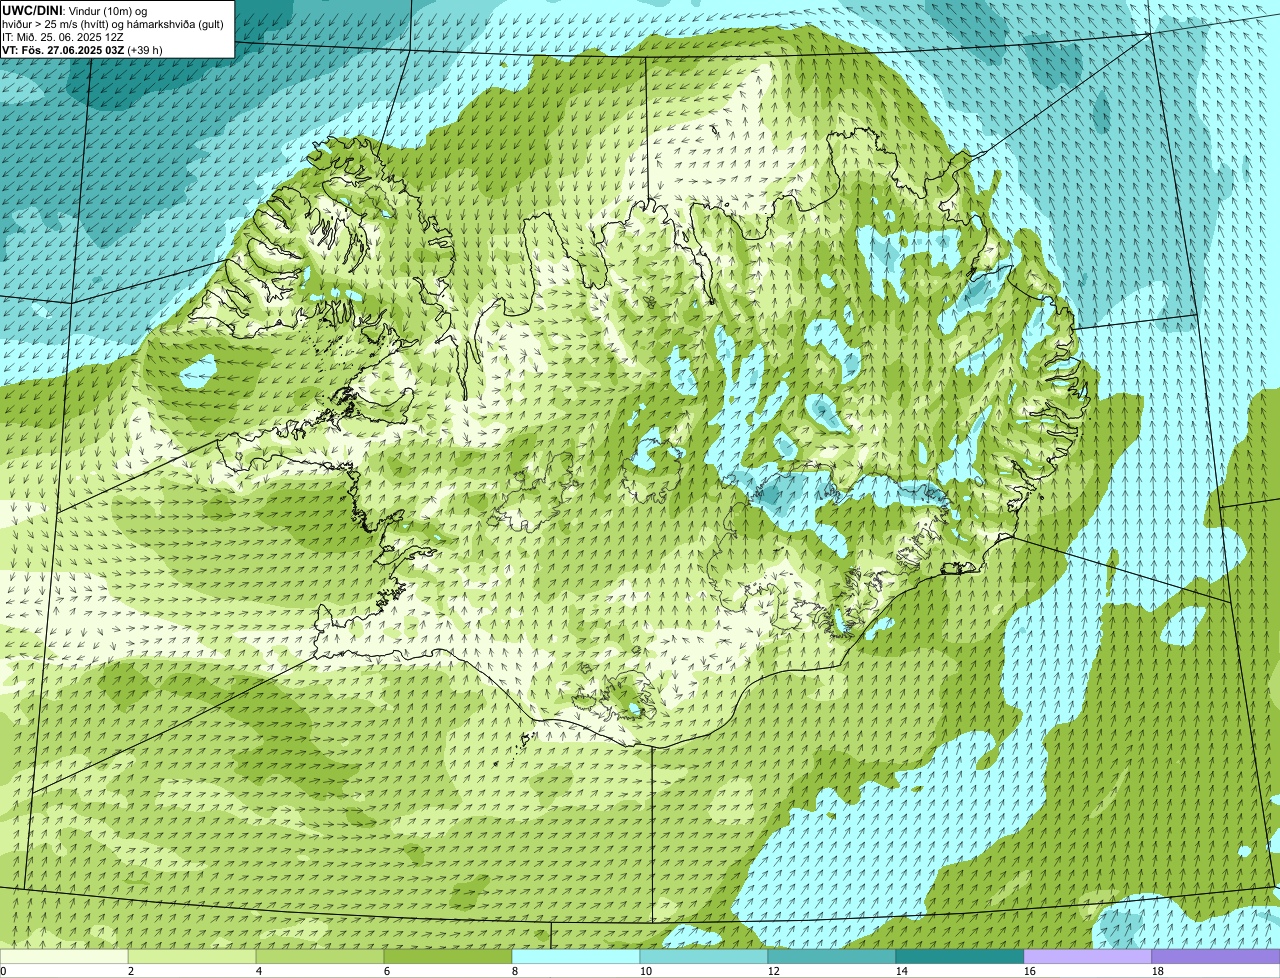The height and width of the screenshot is (978, 1280).
Task: Click the legend scale label '18'
Action: (1158, 971)
